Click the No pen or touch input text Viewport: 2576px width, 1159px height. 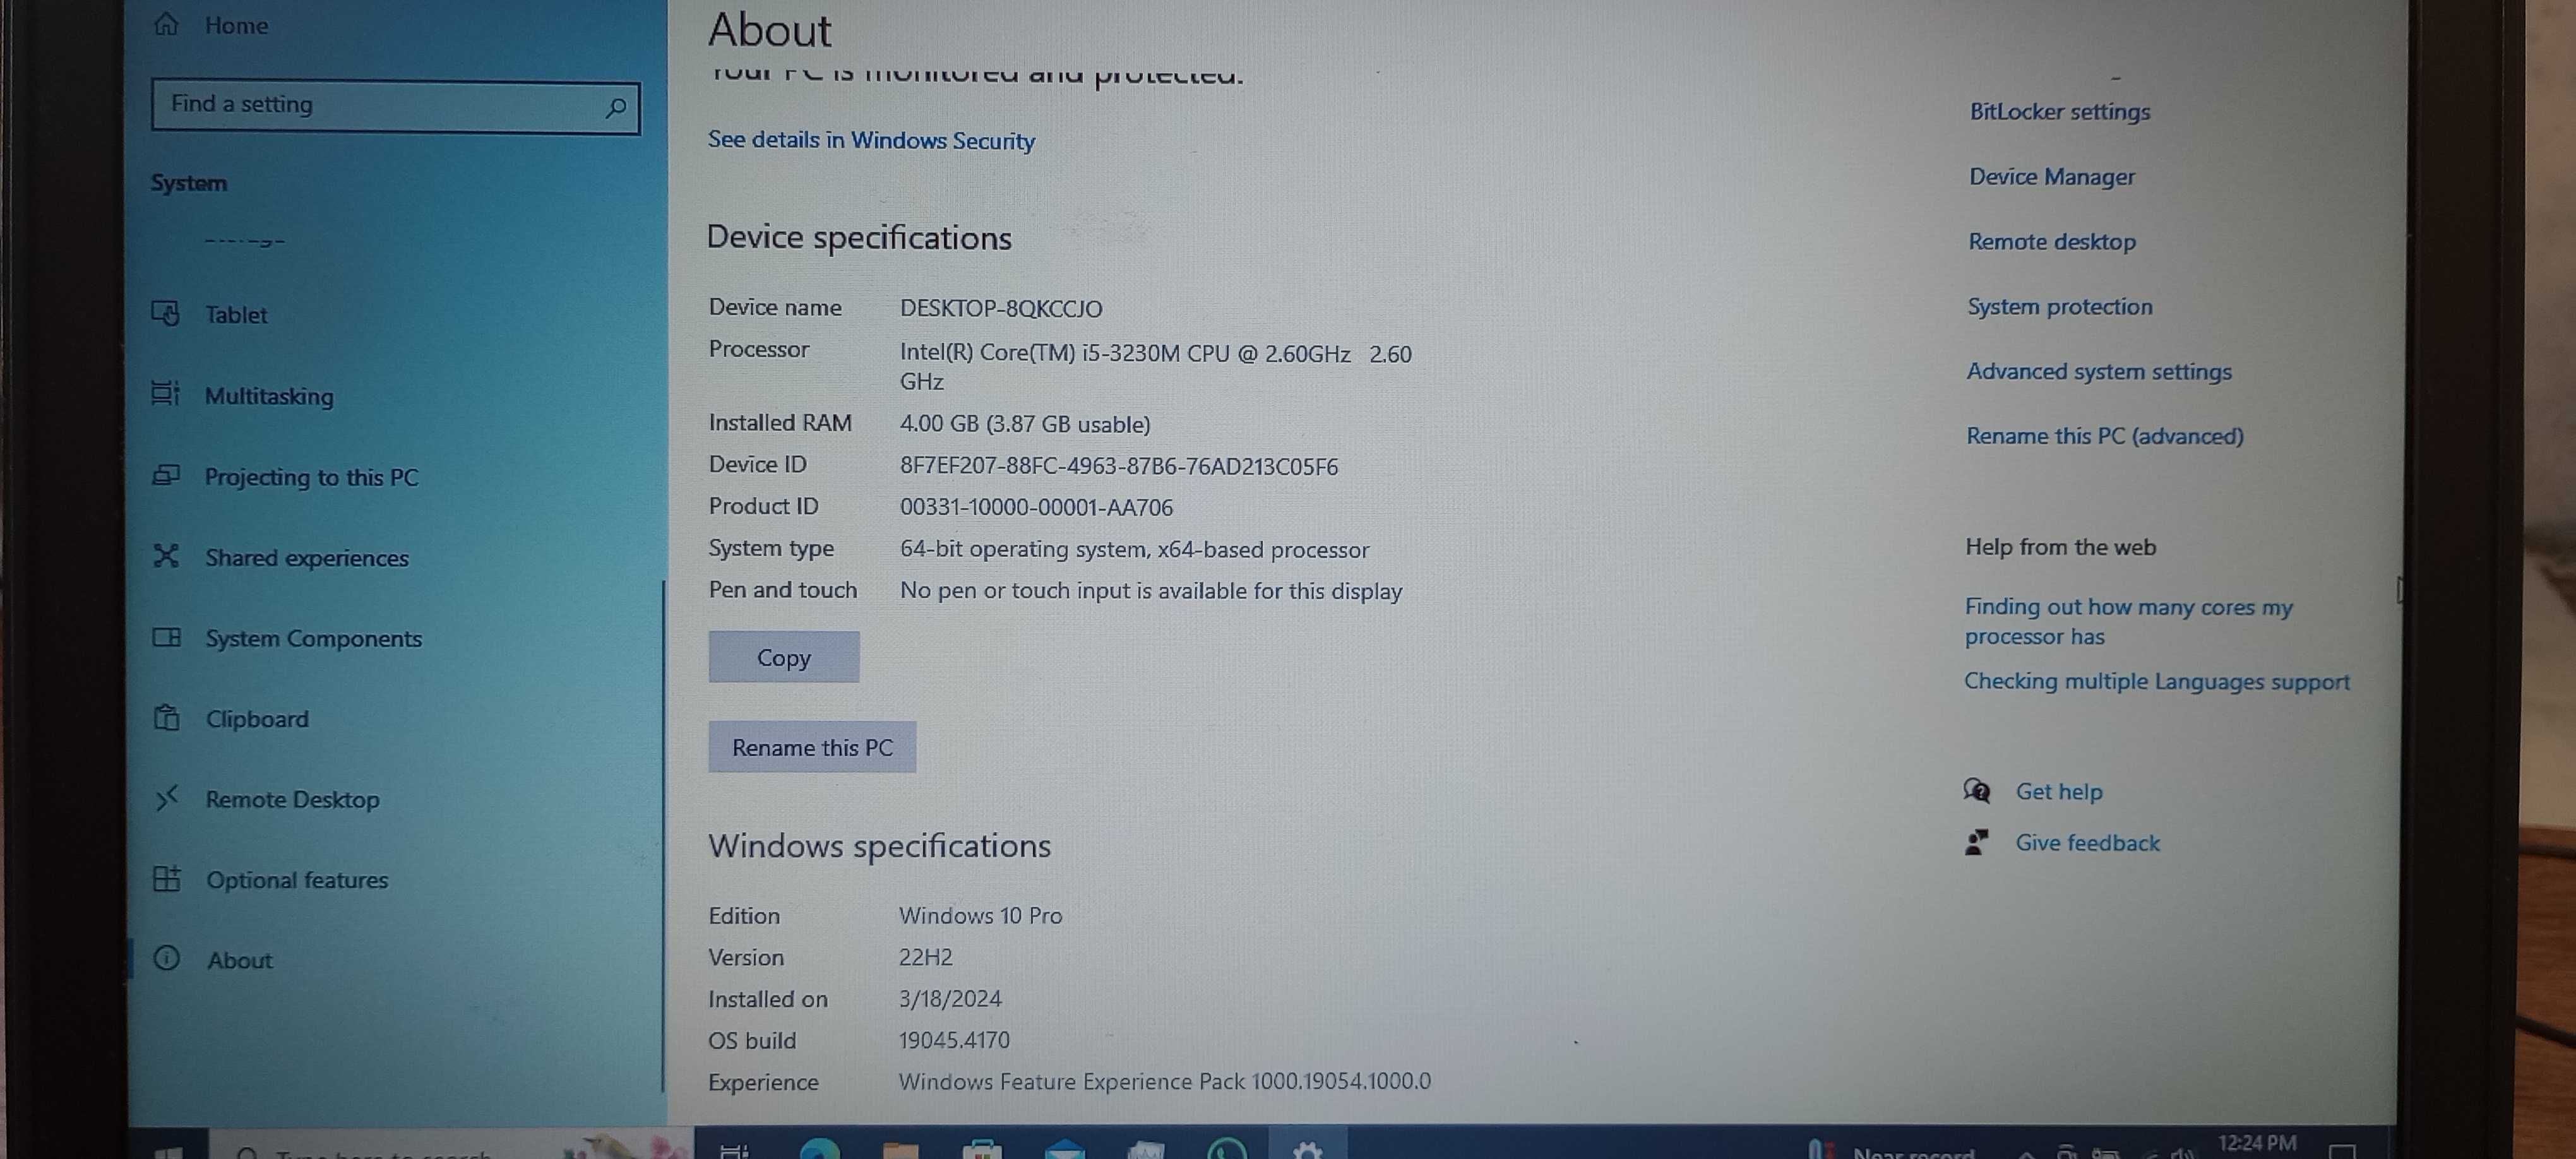1150,591
